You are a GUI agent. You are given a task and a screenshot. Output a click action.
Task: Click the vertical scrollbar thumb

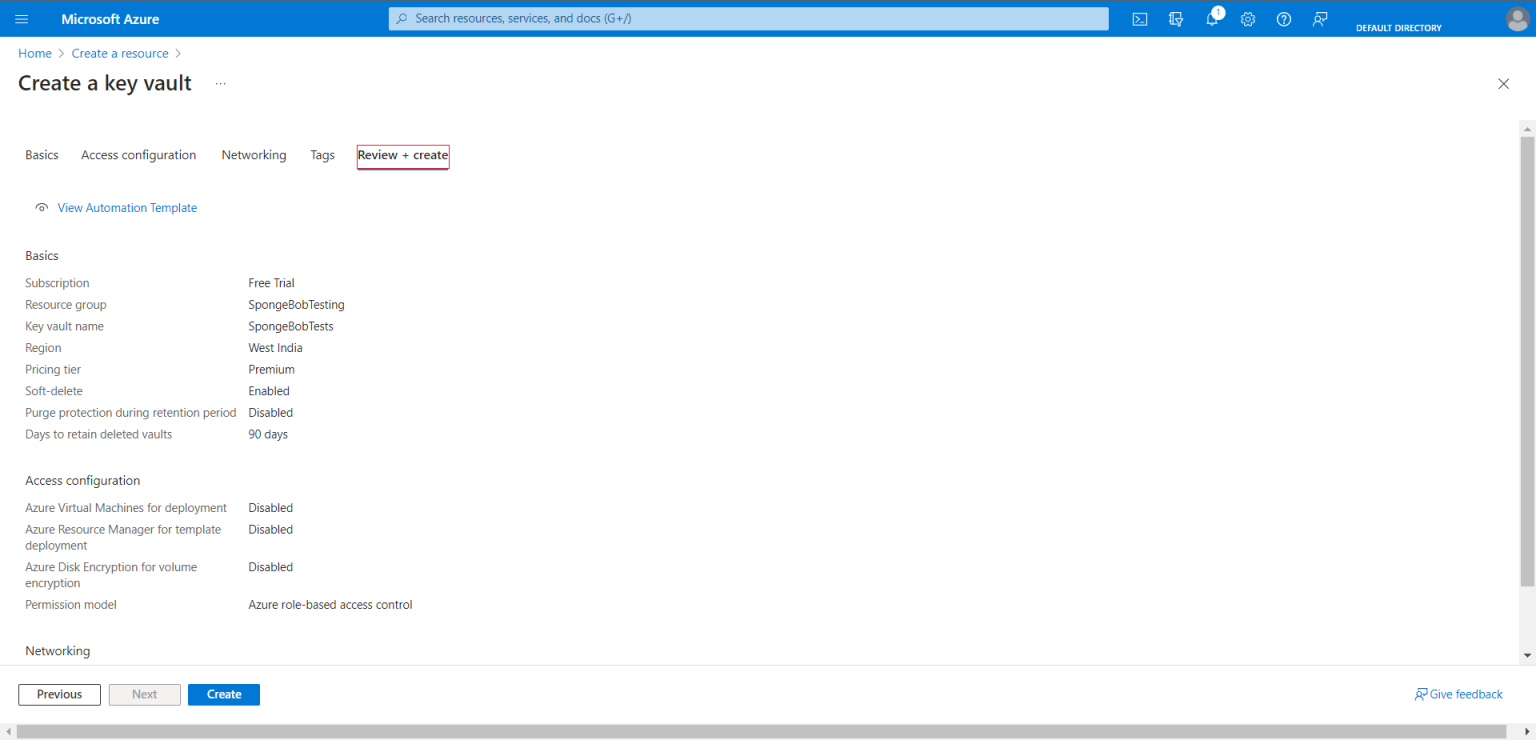[1527, 361]
